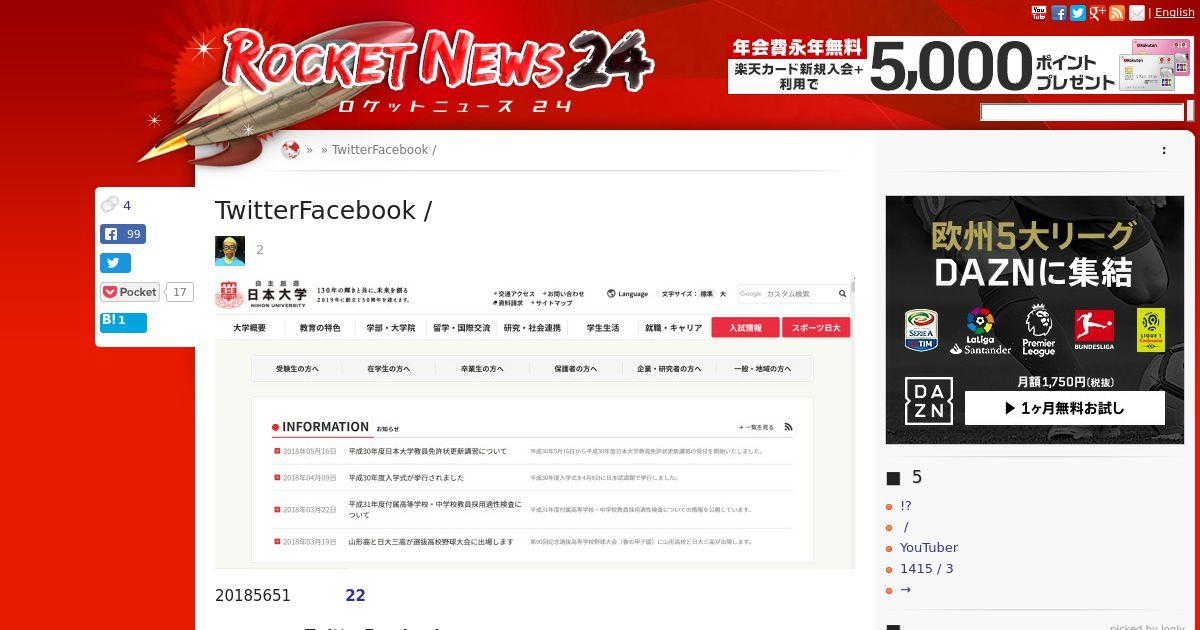Open sidebar ranking link '!?'
The height and width of the screenshot is (630, 1200).
tap(906, 506)
